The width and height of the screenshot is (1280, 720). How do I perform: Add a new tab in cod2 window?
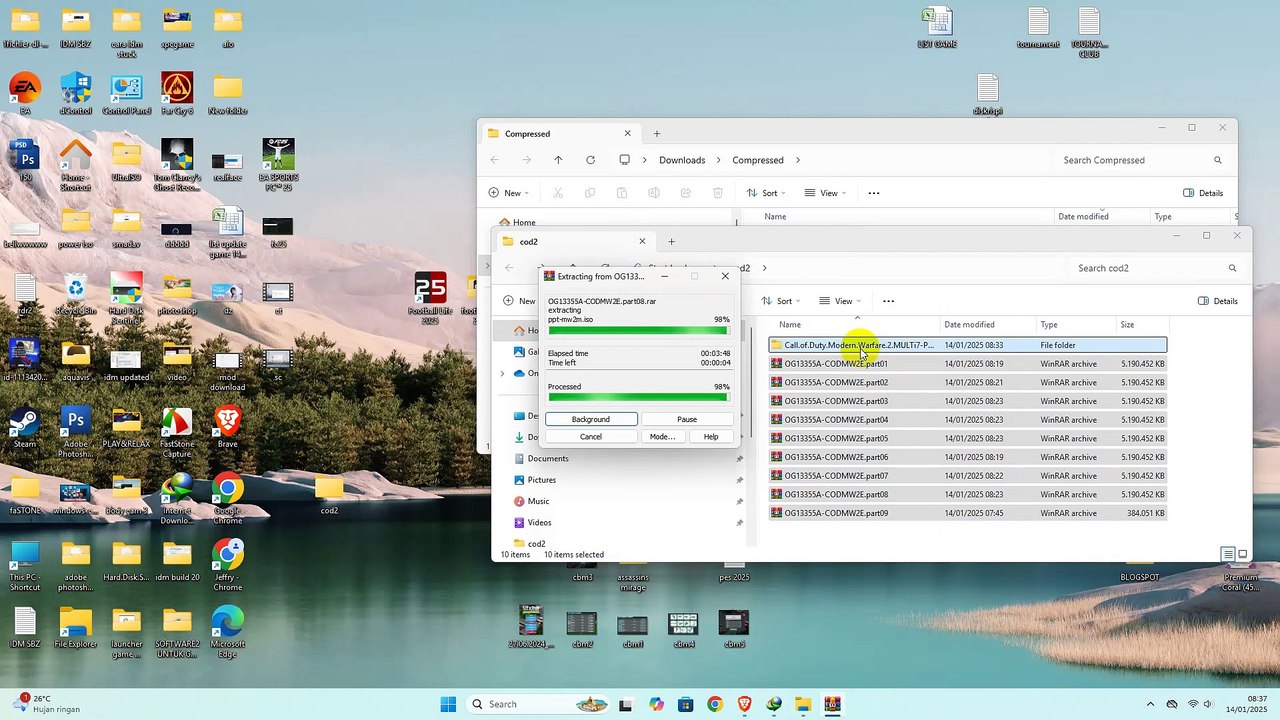click(671, 242)
